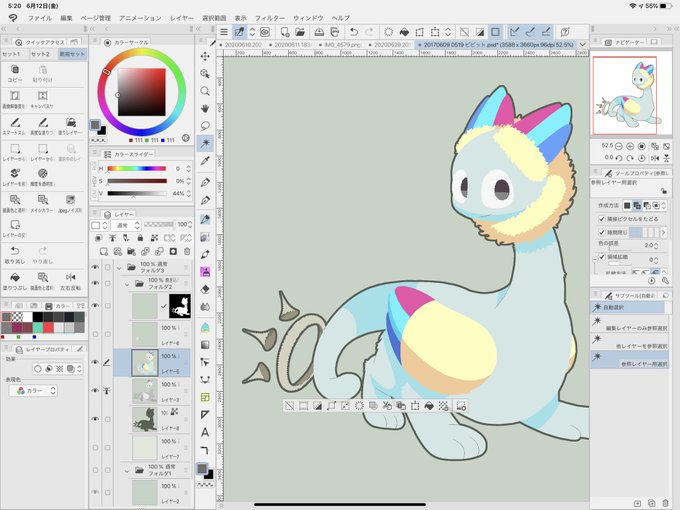Viewport: 680px width, 510px height.
Task: Click the Lock layer padlock icon
Action: point(140,238)
